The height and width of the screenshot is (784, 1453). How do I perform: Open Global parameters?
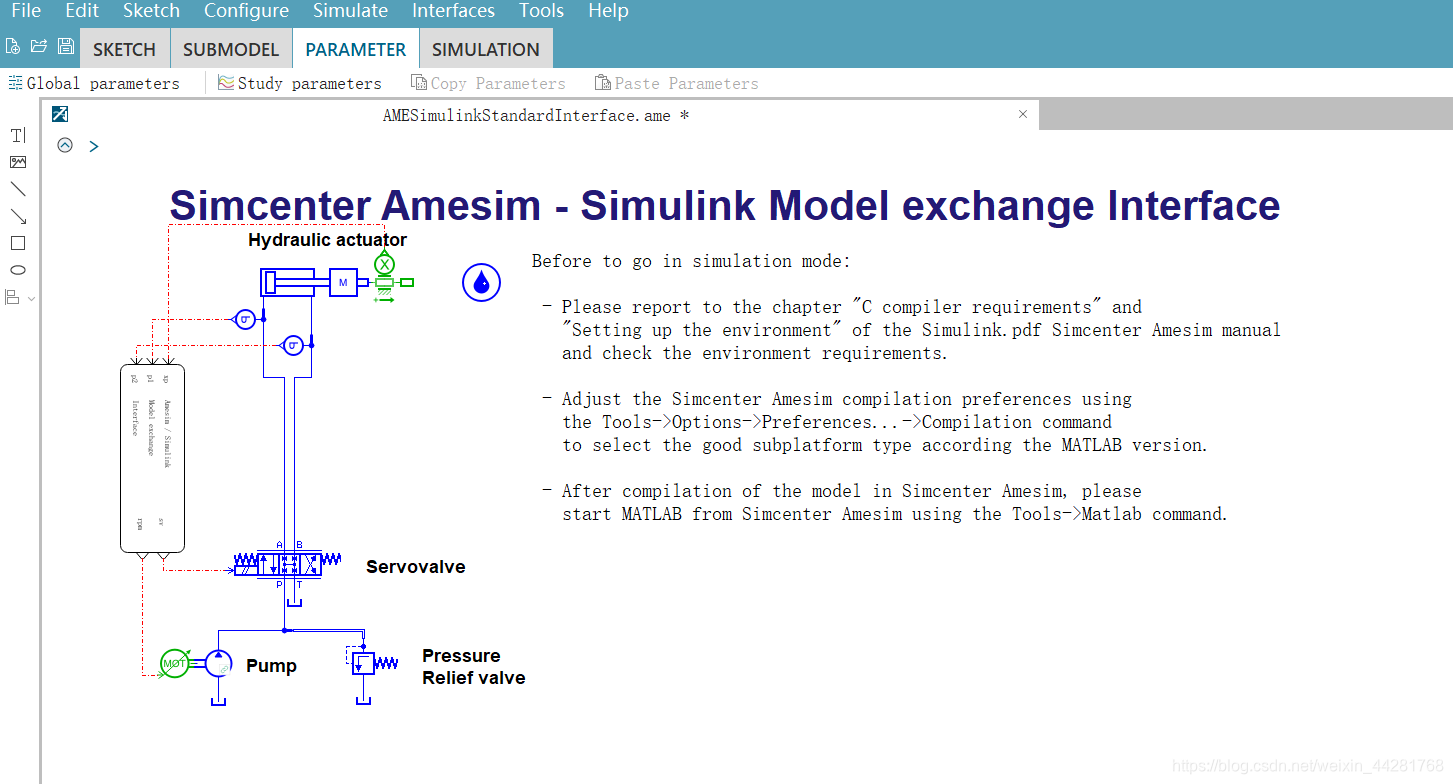click(94, 83)
